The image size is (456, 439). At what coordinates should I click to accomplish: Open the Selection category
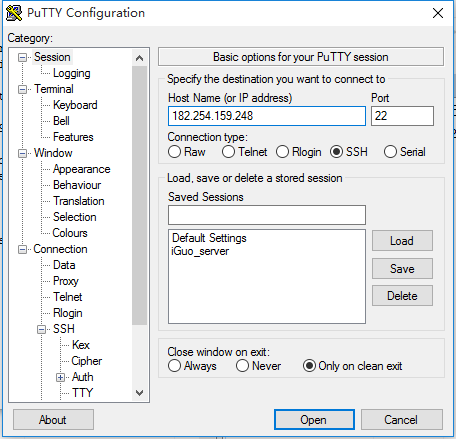click(75, 217)
